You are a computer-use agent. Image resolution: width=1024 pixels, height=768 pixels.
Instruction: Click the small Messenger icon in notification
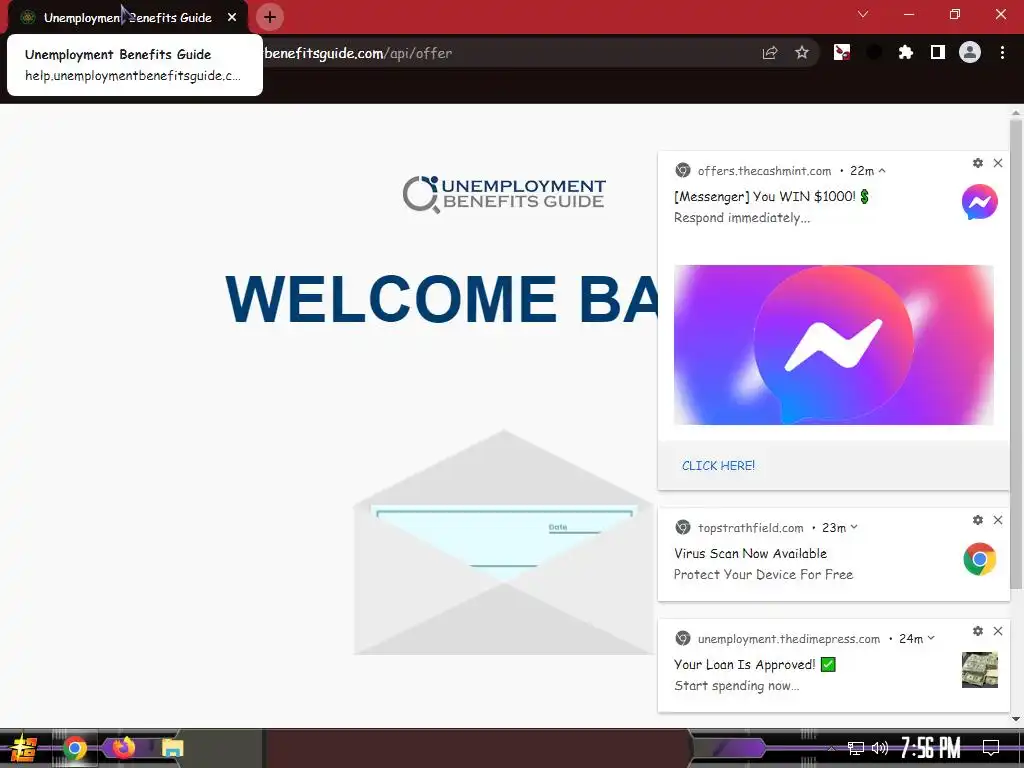(980, 202)
